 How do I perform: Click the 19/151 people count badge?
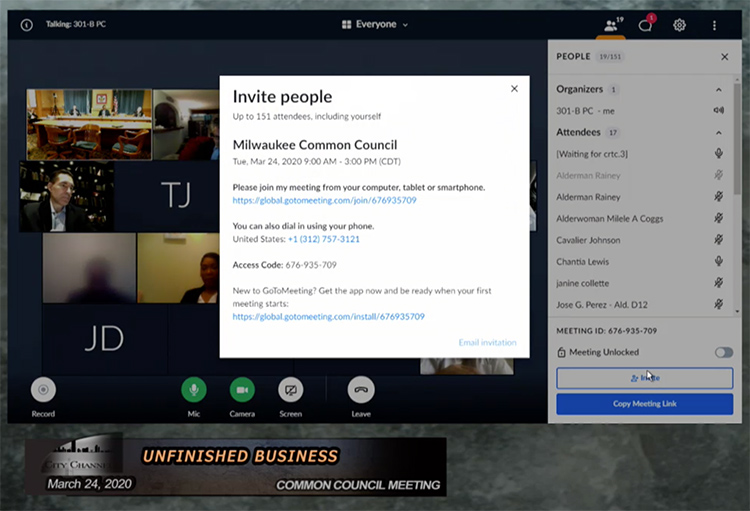(x=610, y=57)
